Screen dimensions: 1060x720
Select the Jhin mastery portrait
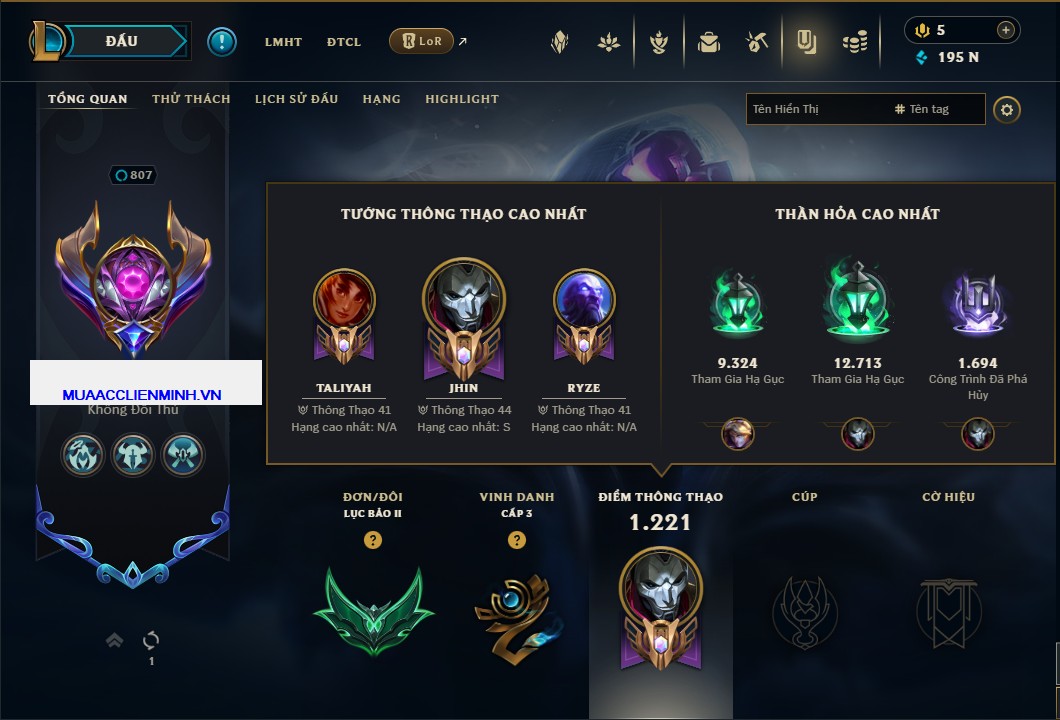click(x=464, y=318)
